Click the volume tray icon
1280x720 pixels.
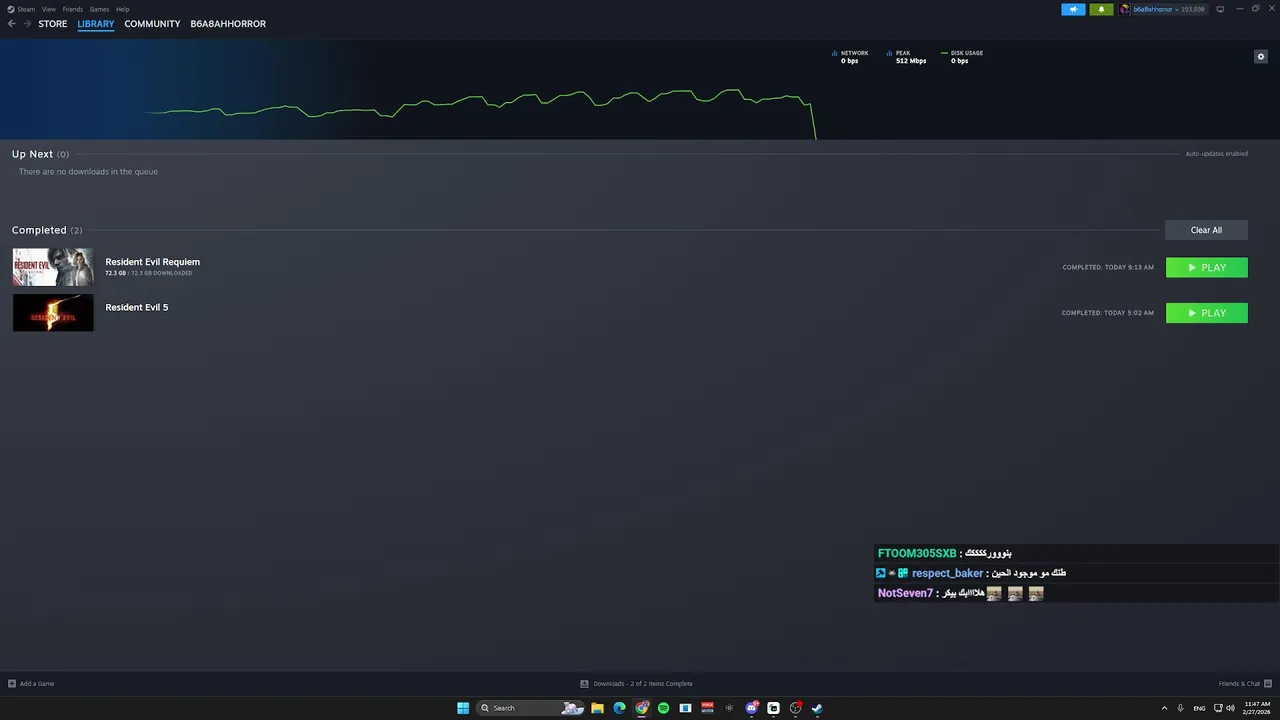1230,708
